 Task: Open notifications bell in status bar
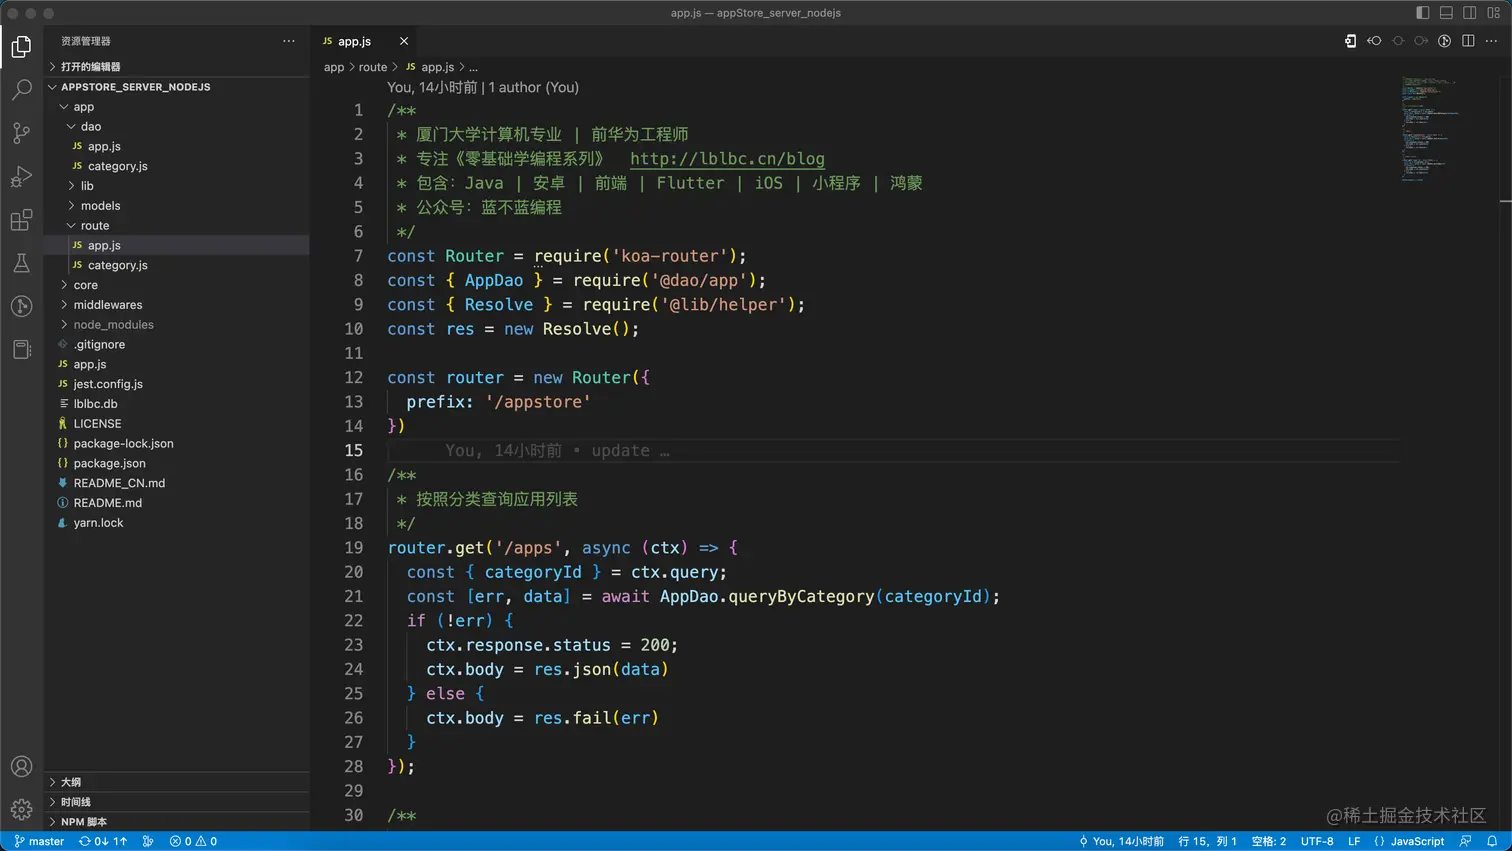(1492, 842)
